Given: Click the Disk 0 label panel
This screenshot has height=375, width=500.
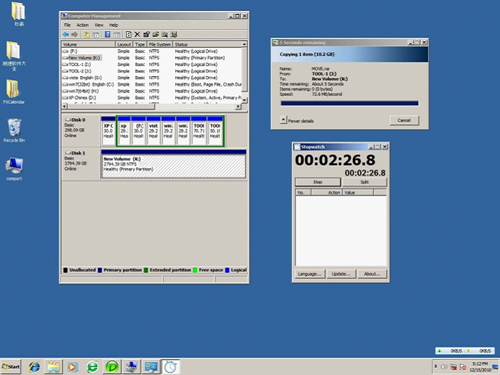Looking at the screenshot, I should point(81,131).
